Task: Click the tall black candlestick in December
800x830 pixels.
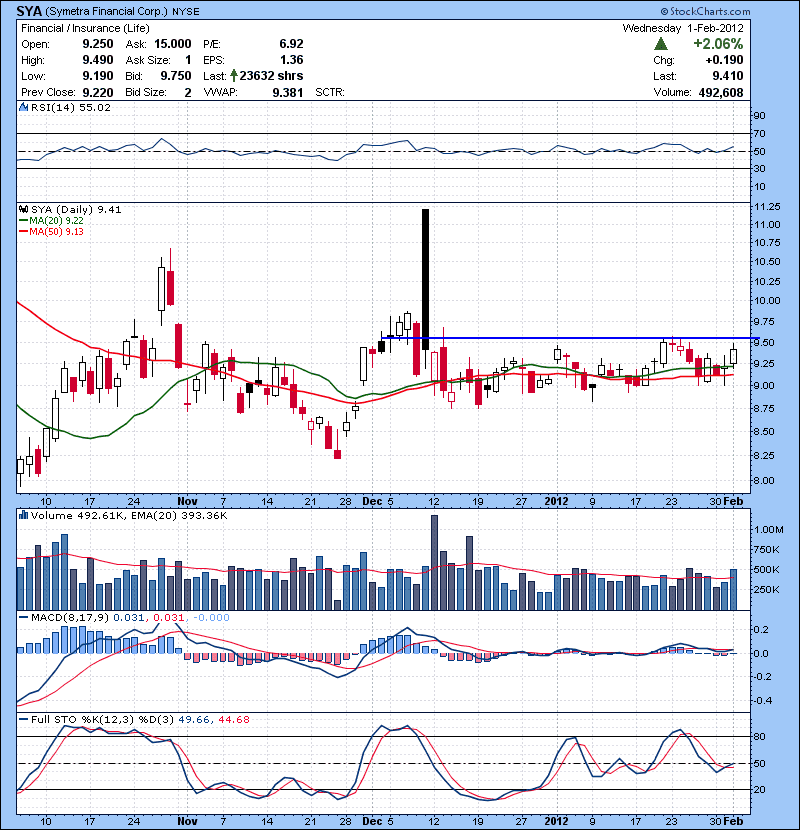Action: point(425,279)
